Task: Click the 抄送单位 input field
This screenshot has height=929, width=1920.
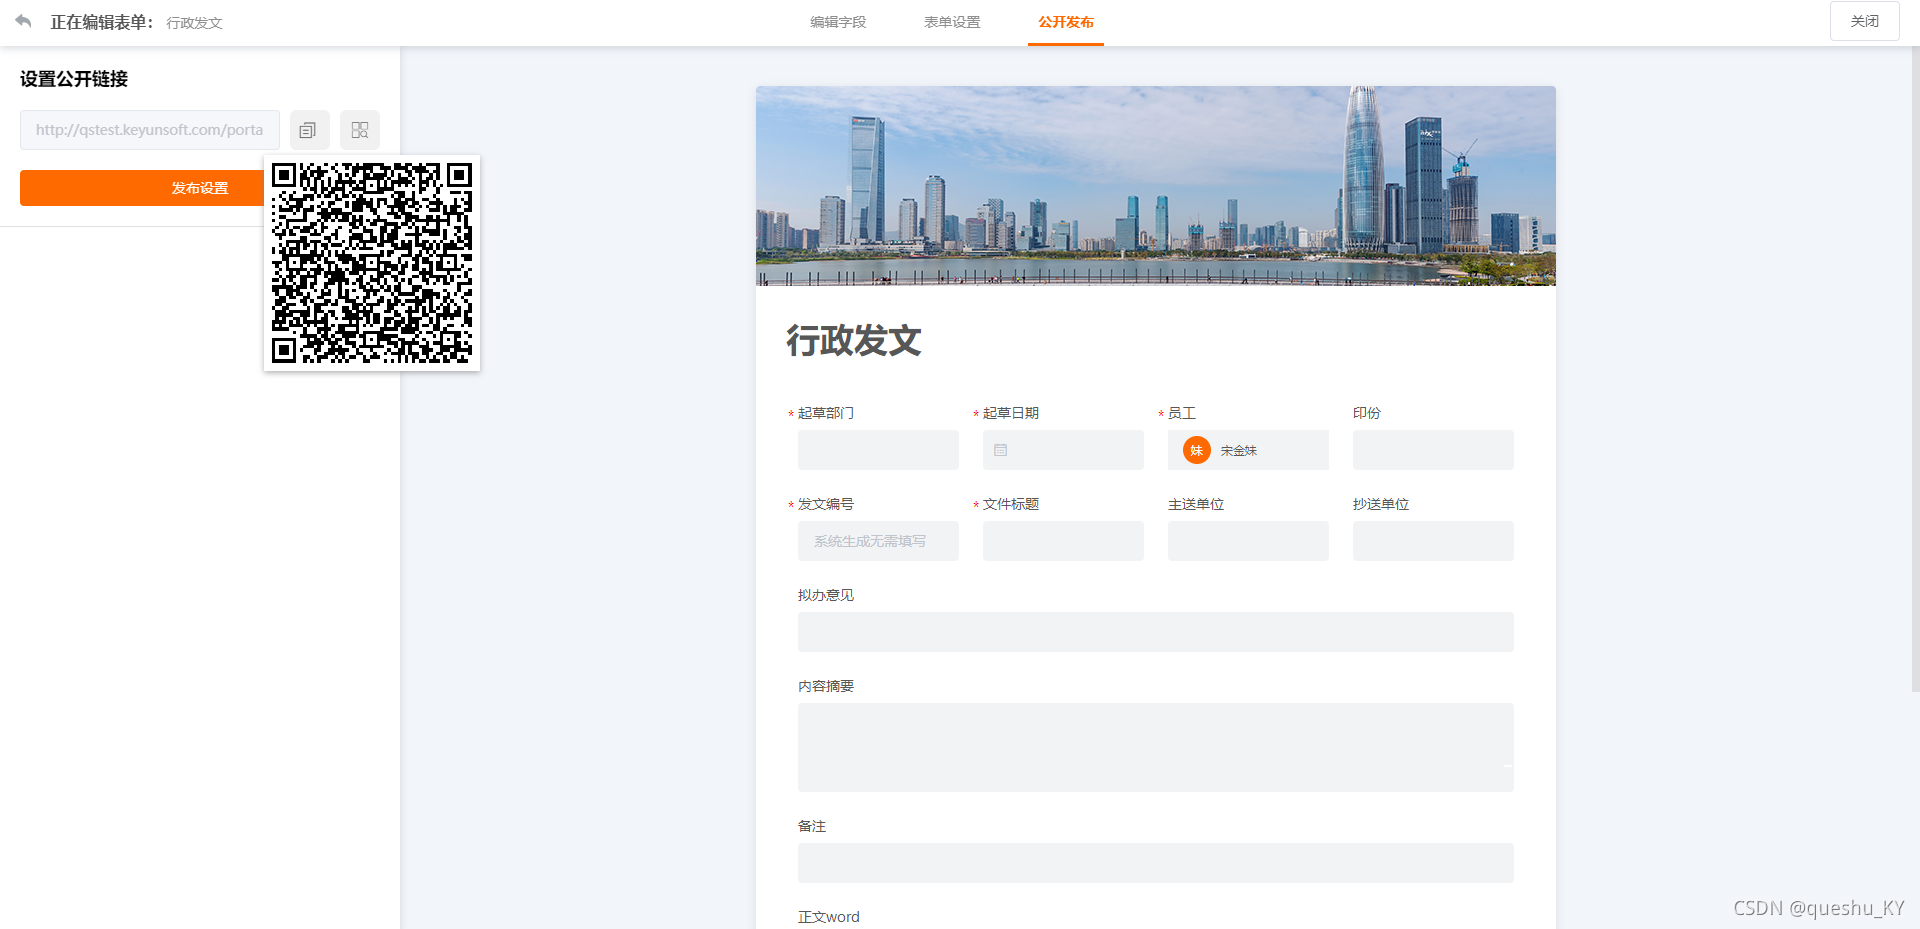Action: click(1432, 541)
